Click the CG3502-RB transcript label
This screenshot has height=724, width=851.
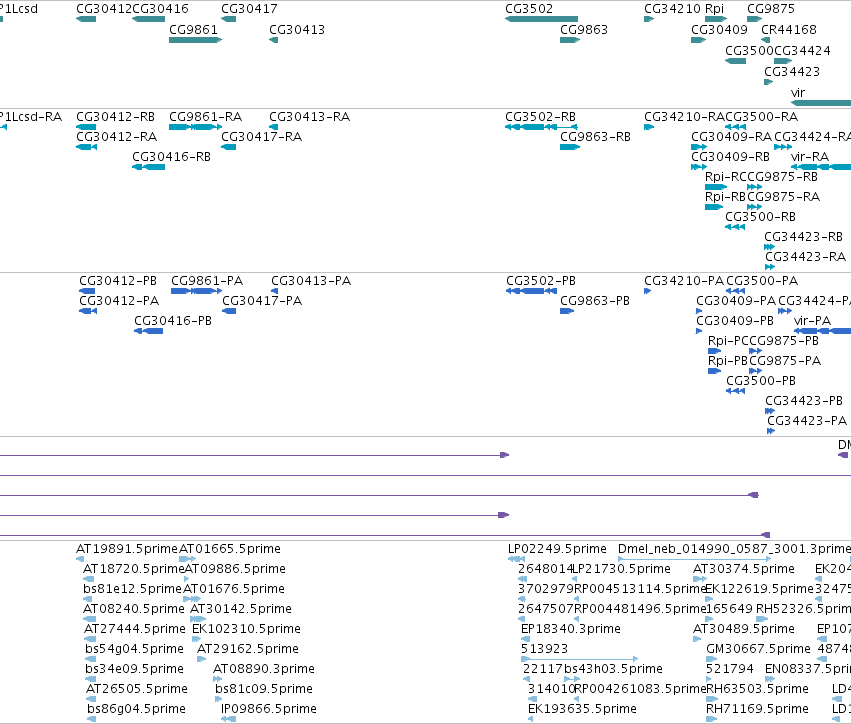coord(541,117)
